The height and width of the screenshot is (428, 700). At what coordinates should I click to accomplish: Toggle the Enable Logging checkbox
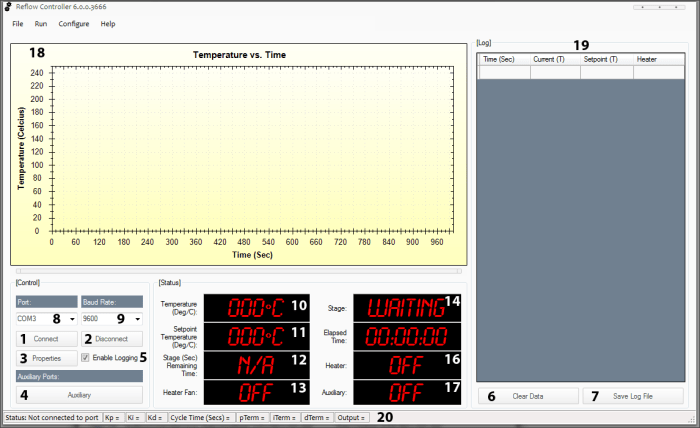point(87,357)
